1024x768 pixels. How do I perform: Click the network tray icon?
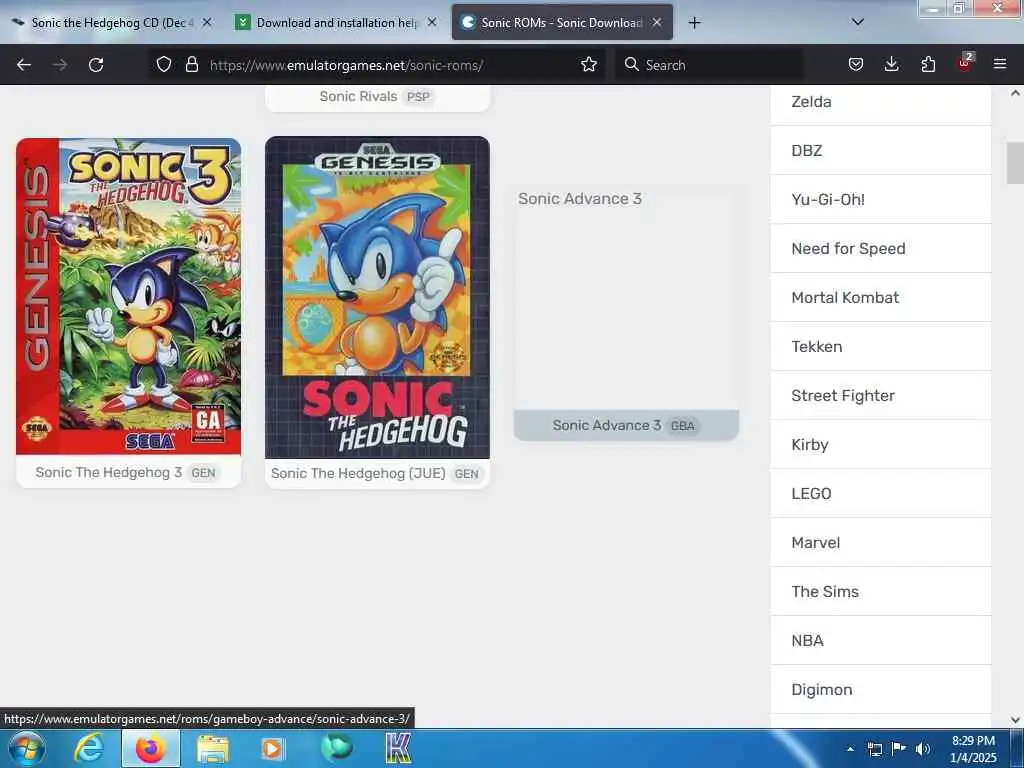point(875,749)
